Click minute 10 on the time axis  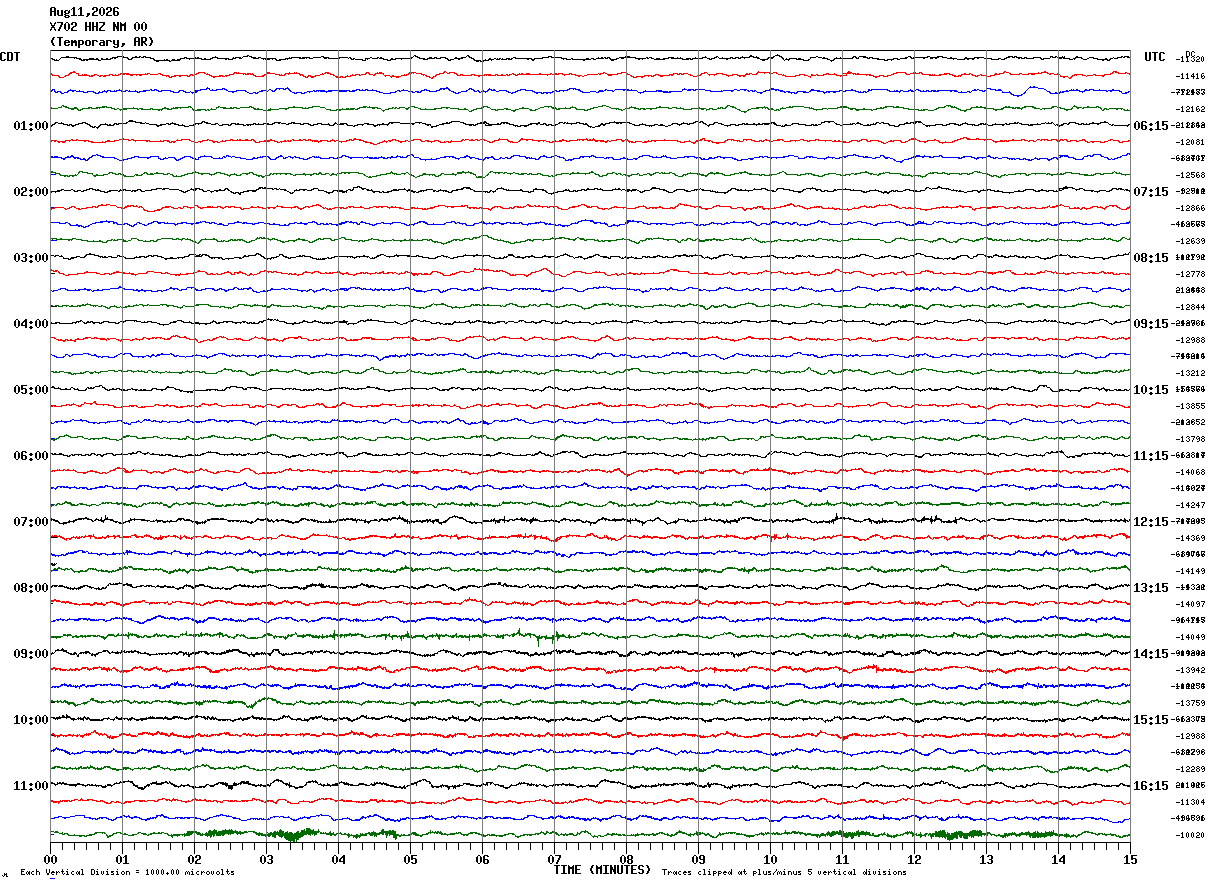tap(770, 859)
